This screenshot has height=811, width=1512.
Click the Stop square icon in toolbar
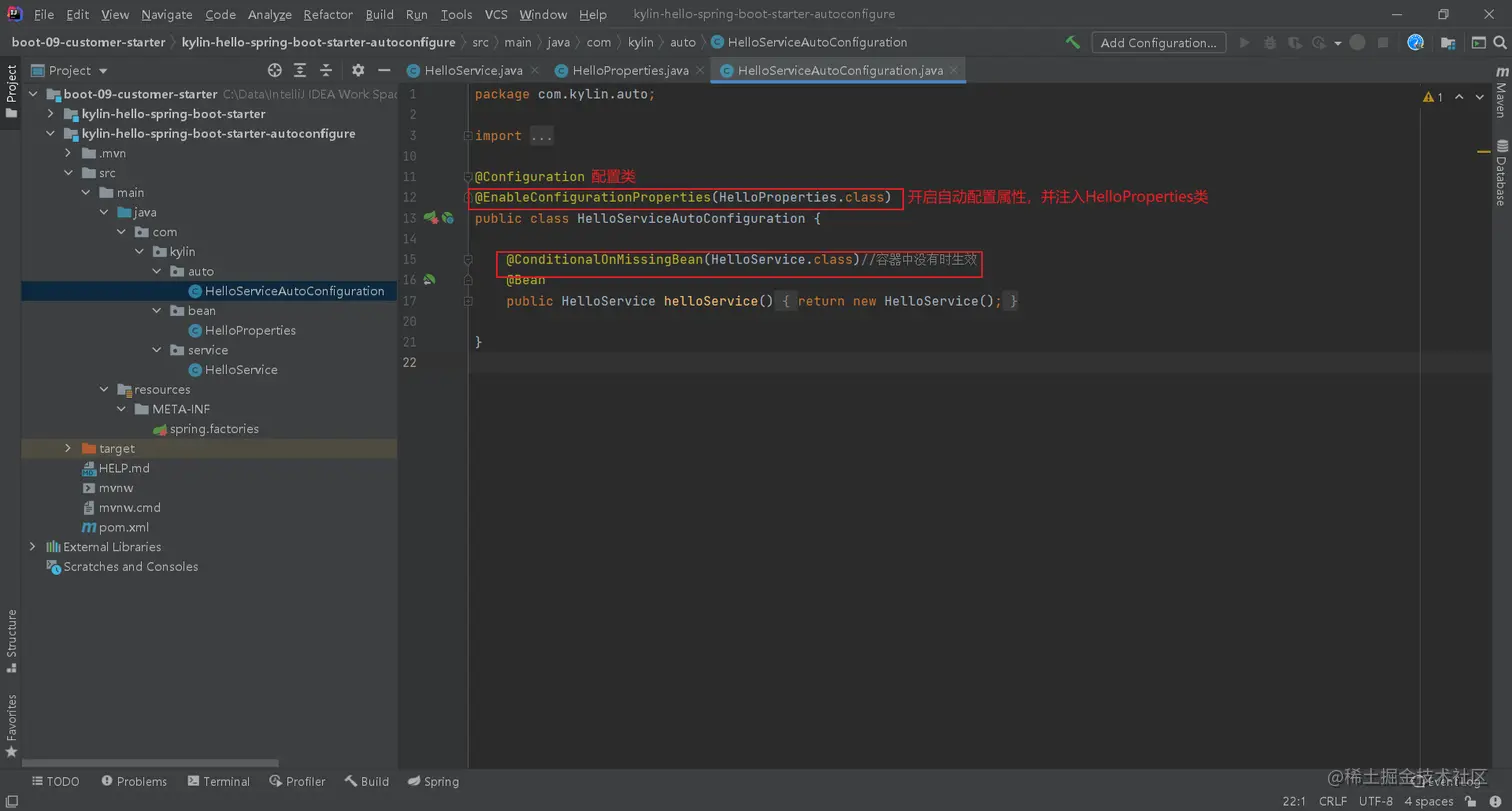[1383, 42]
